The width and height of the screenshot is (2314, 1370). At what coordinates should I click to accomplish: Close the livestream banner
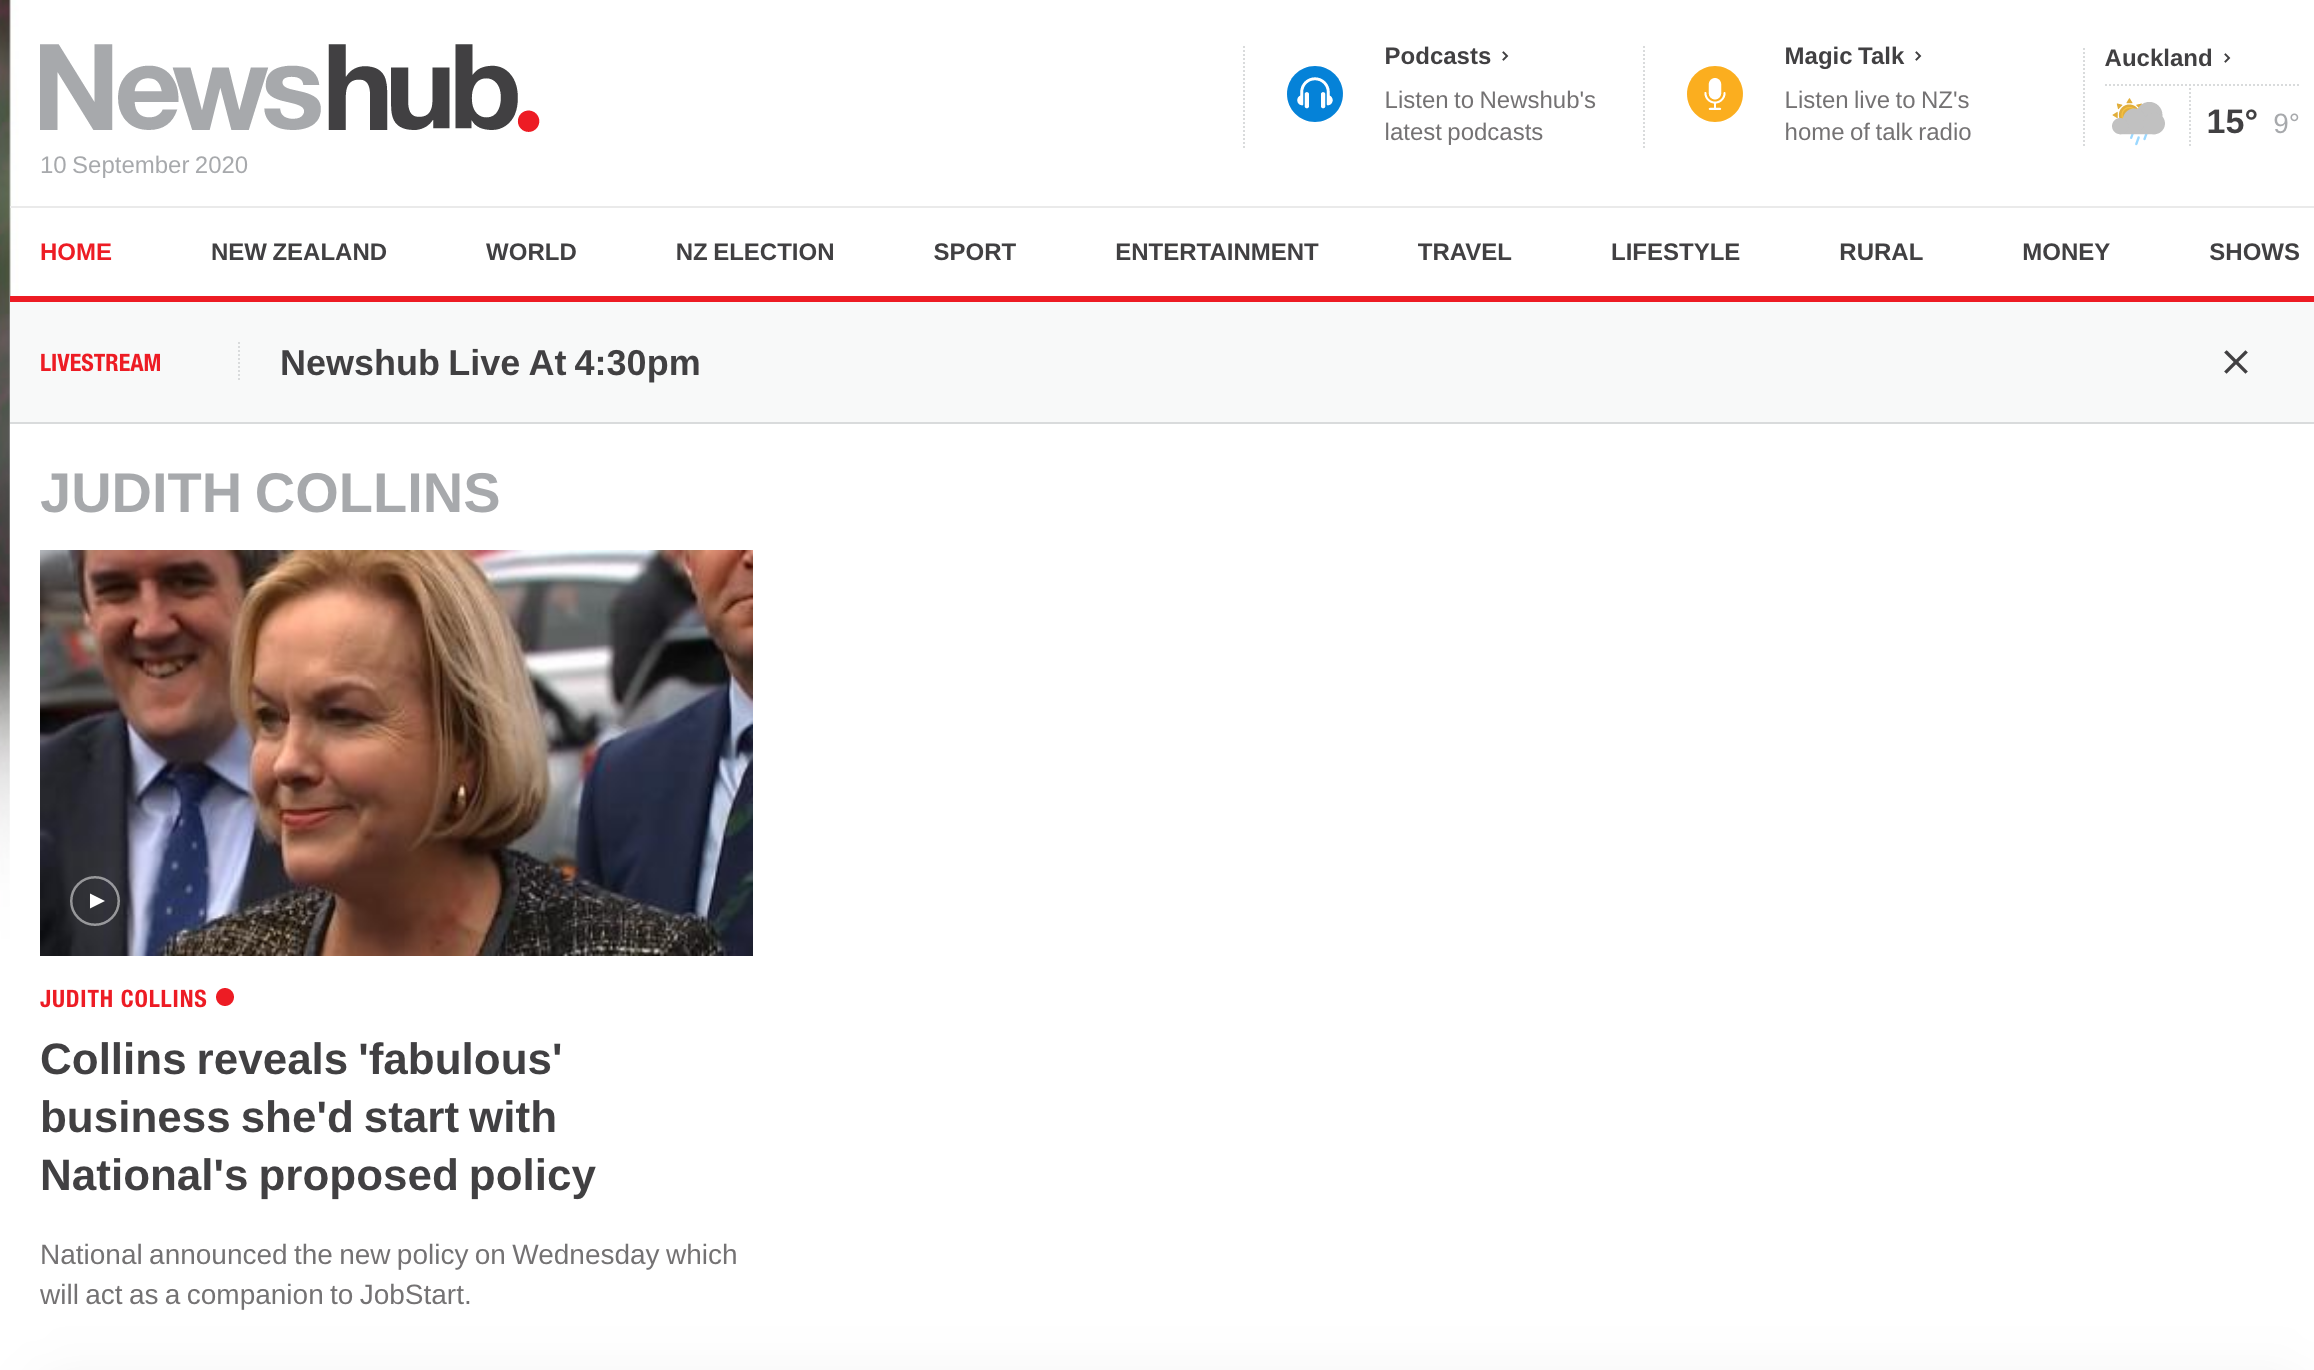pyautogui.click(x=2236, y=362)
